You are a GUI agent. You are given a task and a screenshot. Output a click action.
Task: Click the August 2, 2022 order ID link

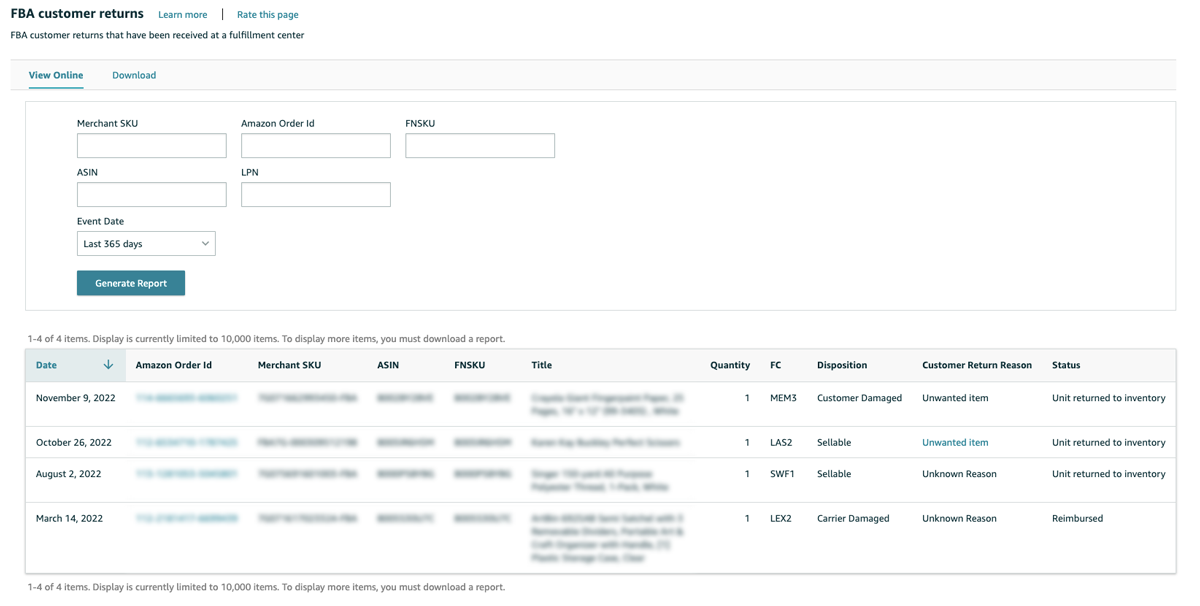[186, 474]
